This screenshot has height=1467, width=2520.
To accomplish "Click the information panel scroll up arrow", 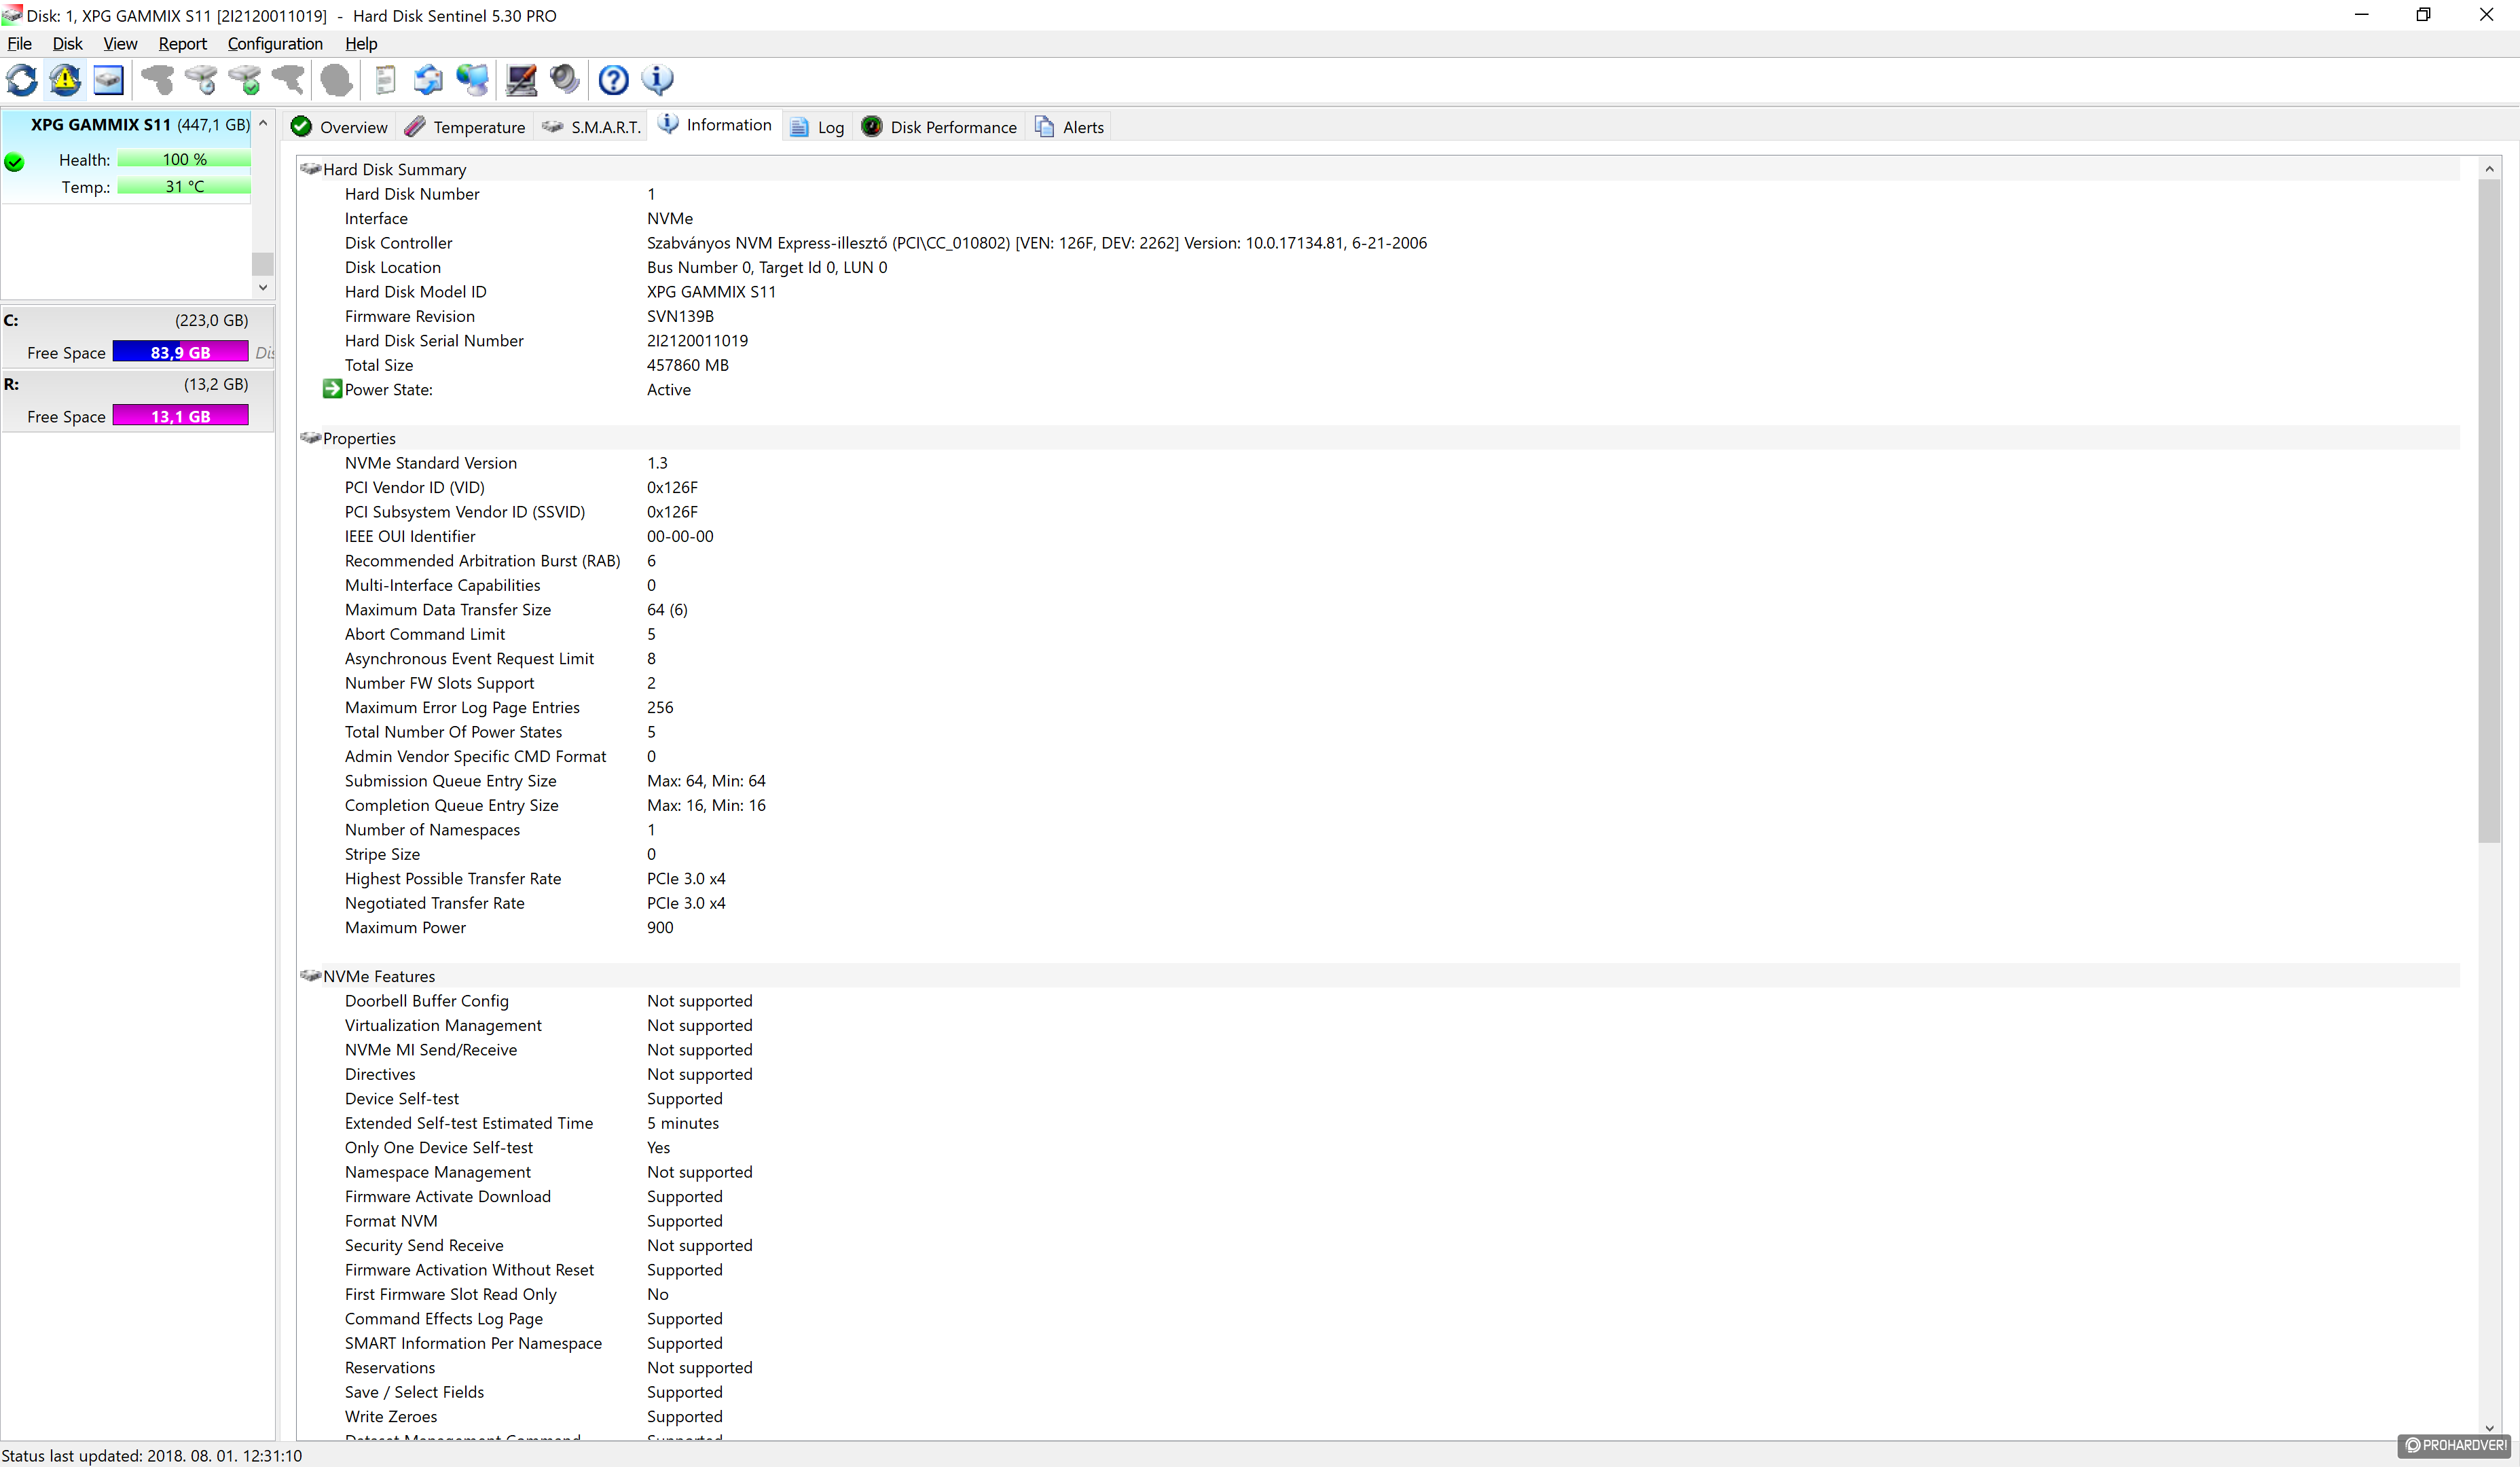I will click(2489, 169).
